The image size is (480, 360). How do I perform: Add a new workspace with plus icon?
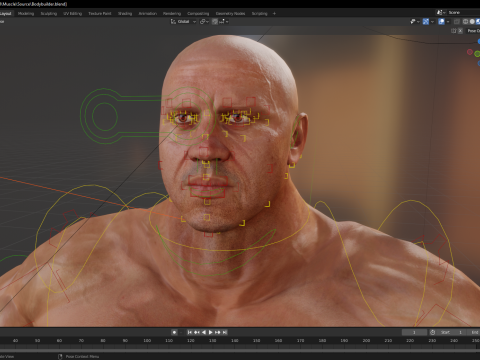(274, 13)
